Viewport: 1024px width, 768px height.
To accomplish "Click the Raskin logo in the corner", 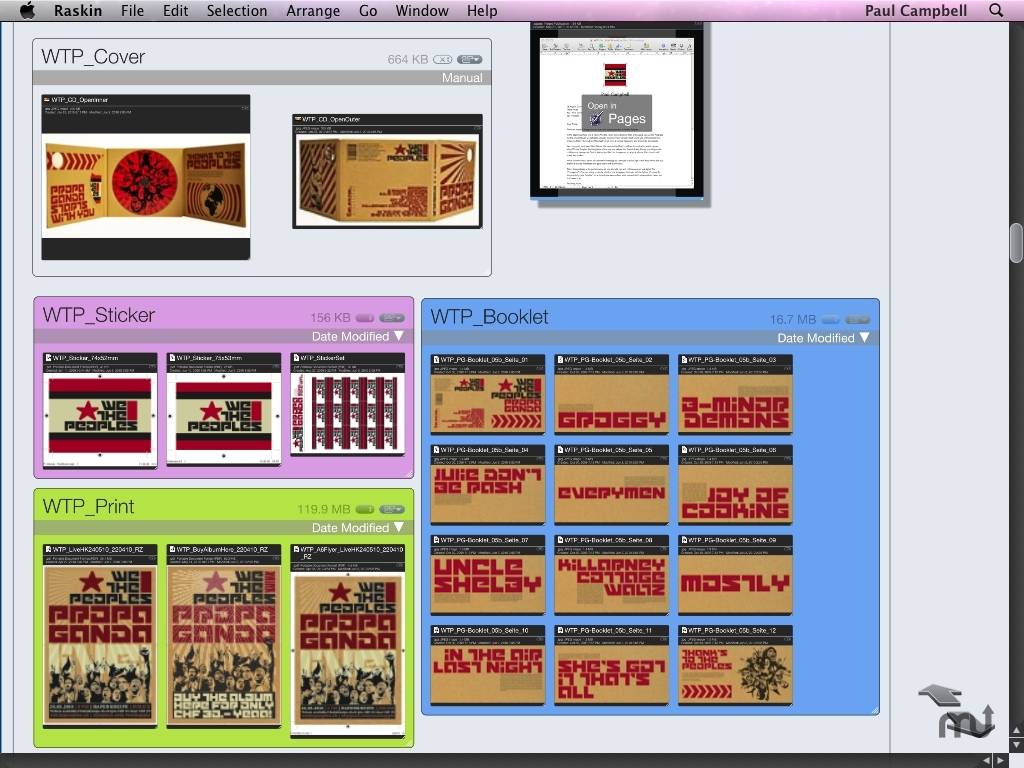I will [x=967, y=722].
